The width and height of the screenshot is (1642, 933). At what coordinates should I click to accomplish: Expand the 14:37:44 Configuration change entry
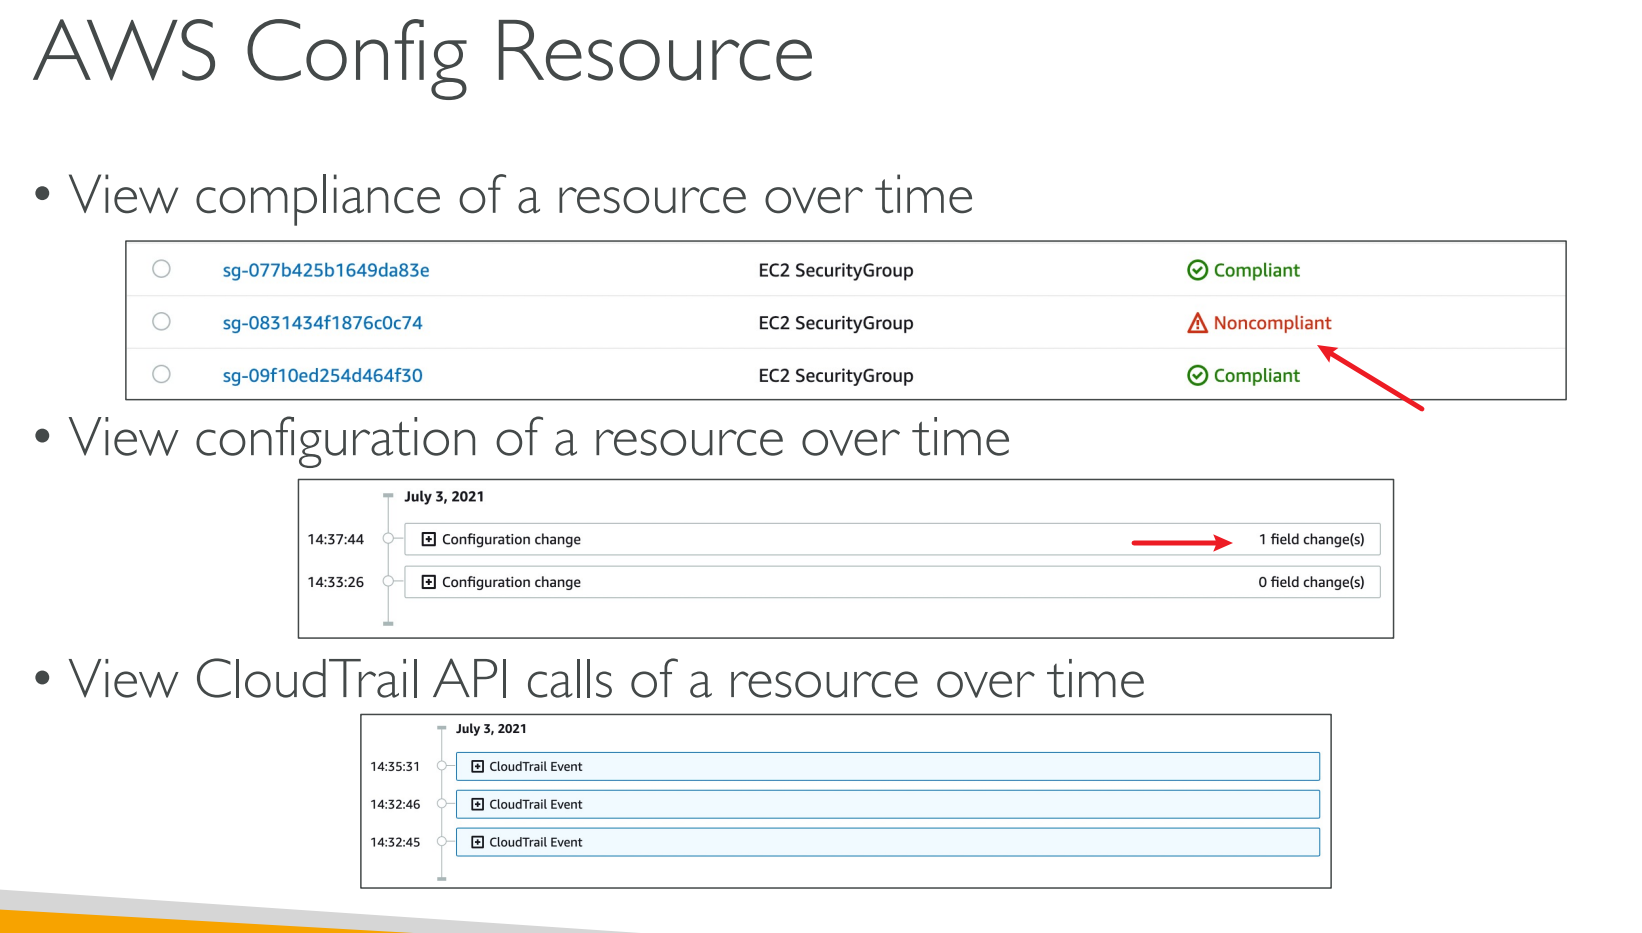click(429, 539)
